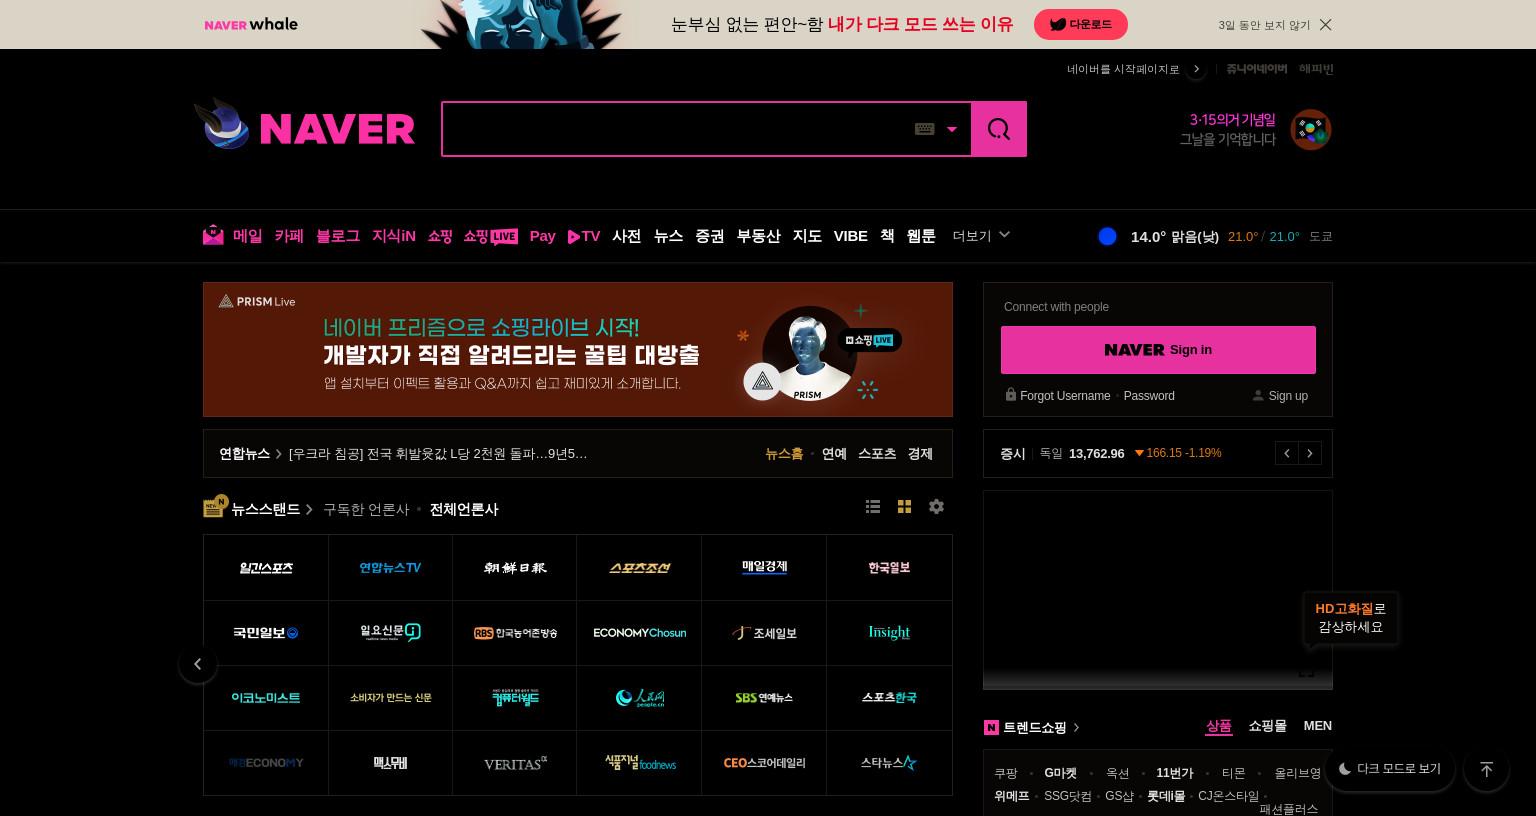Open 뉴스스탠드 heading link
The height and width of the screenshot is (816, 1536).
pyautogui.click(x=265, y=509)
